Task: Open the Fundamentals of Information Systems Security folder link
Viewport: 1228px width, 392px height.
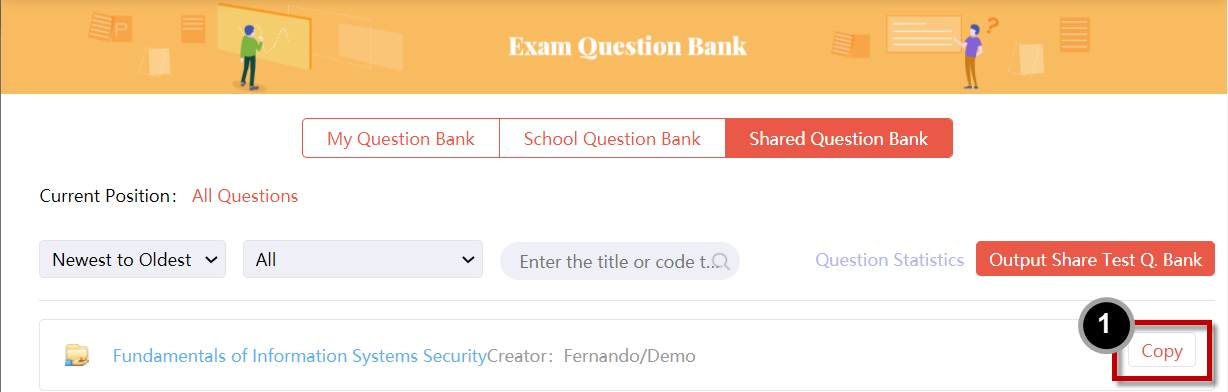Action: click(x=299, y=356)
